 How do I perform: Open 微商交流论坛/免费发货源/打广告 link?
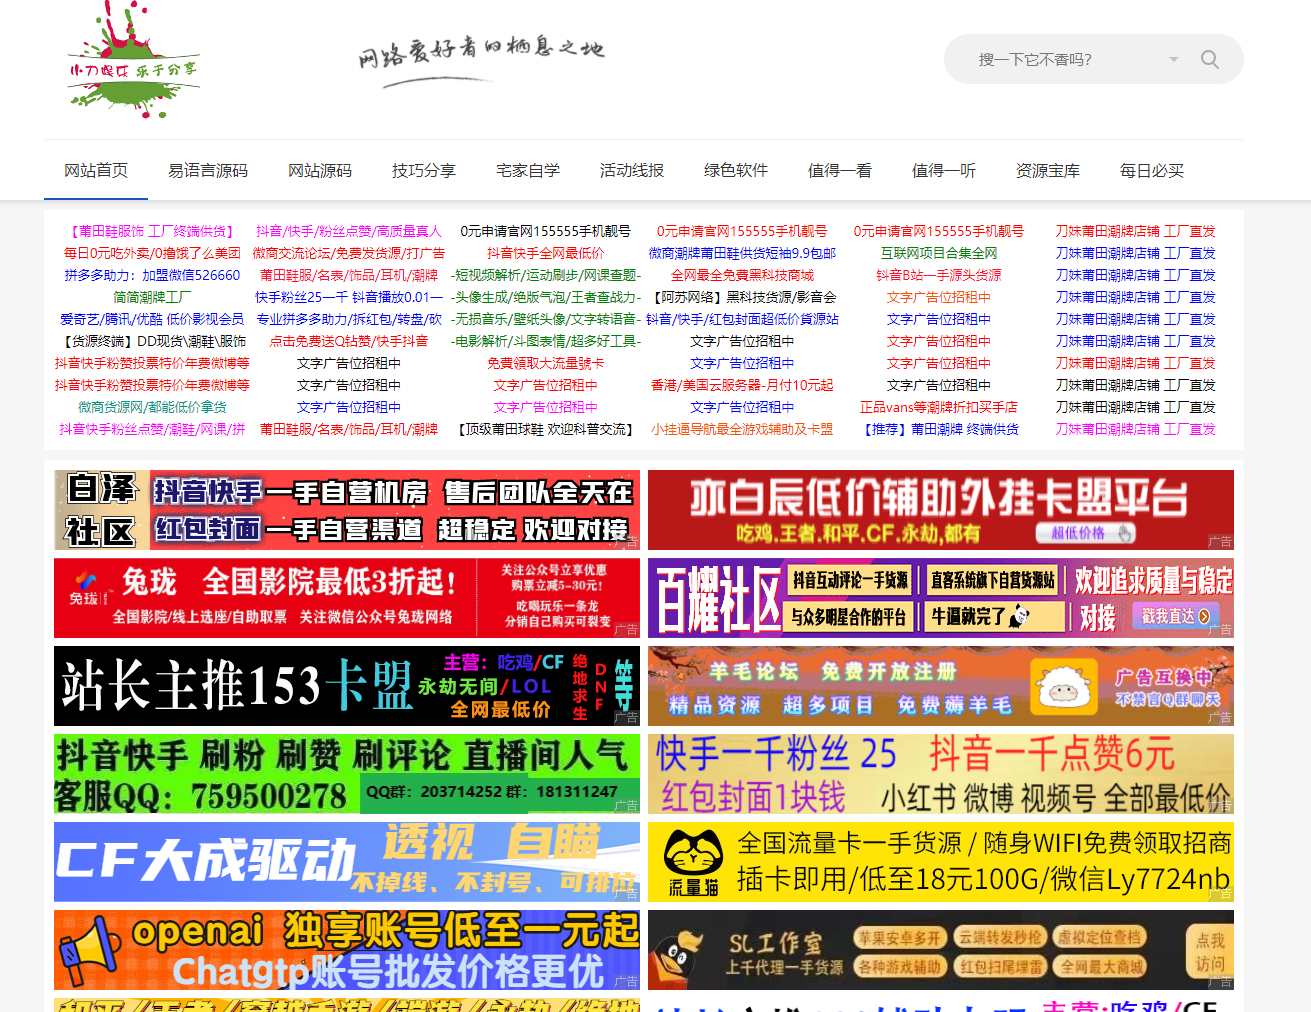(349, 253)
